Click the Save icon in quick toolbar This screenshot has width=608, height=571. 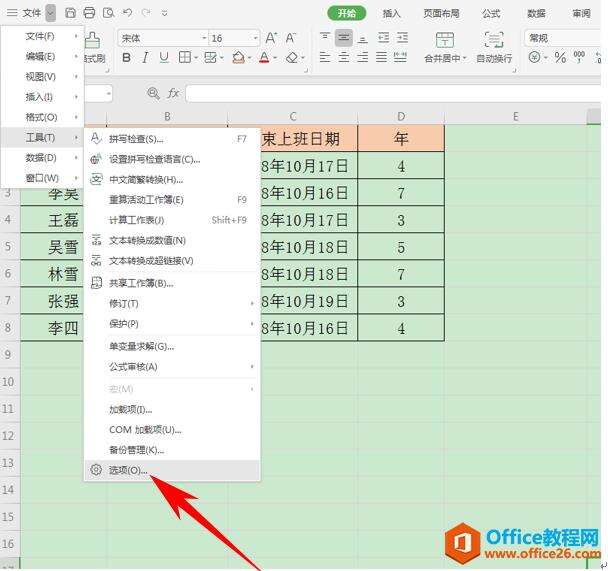(71, 13)
